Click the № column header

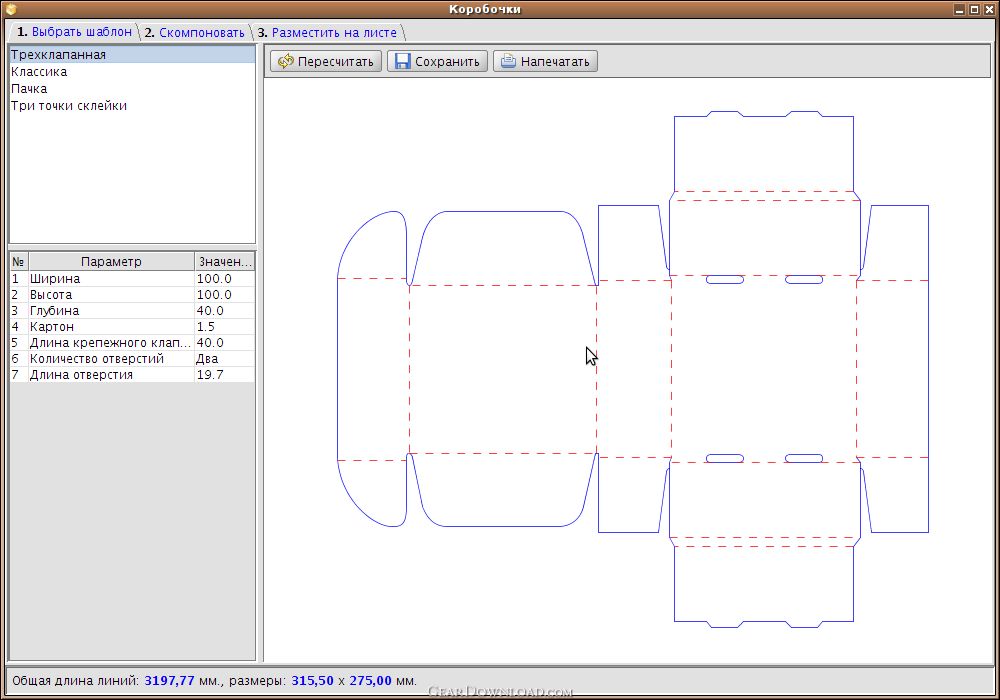coord(18,261)
